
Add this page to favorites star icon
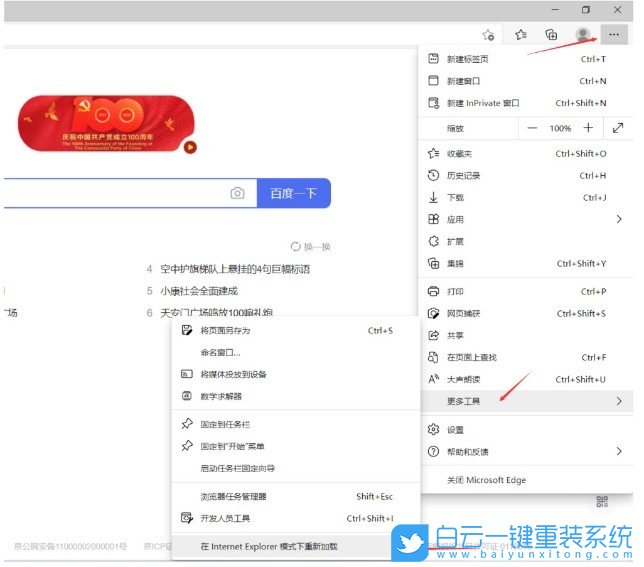pos(488,35)
